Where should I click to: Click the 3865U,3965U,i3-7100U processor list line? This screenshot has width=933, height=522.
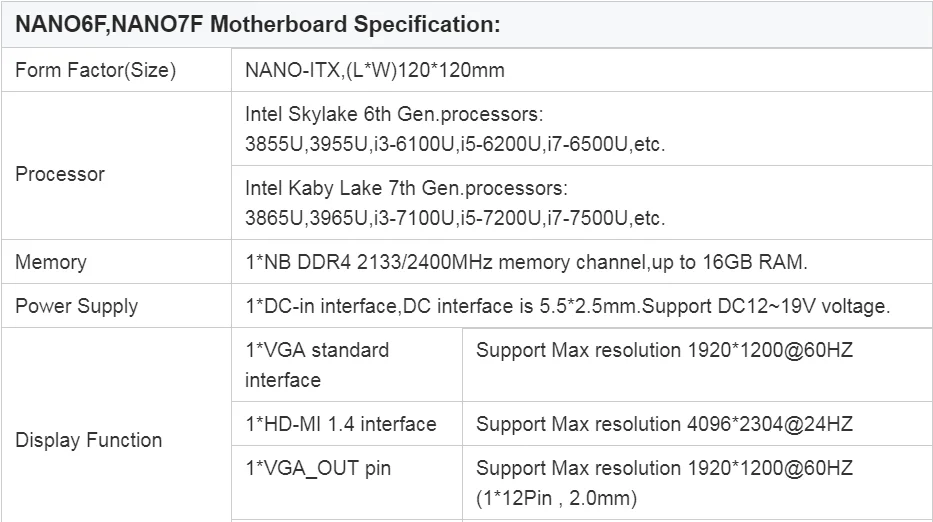pos(454,218)
